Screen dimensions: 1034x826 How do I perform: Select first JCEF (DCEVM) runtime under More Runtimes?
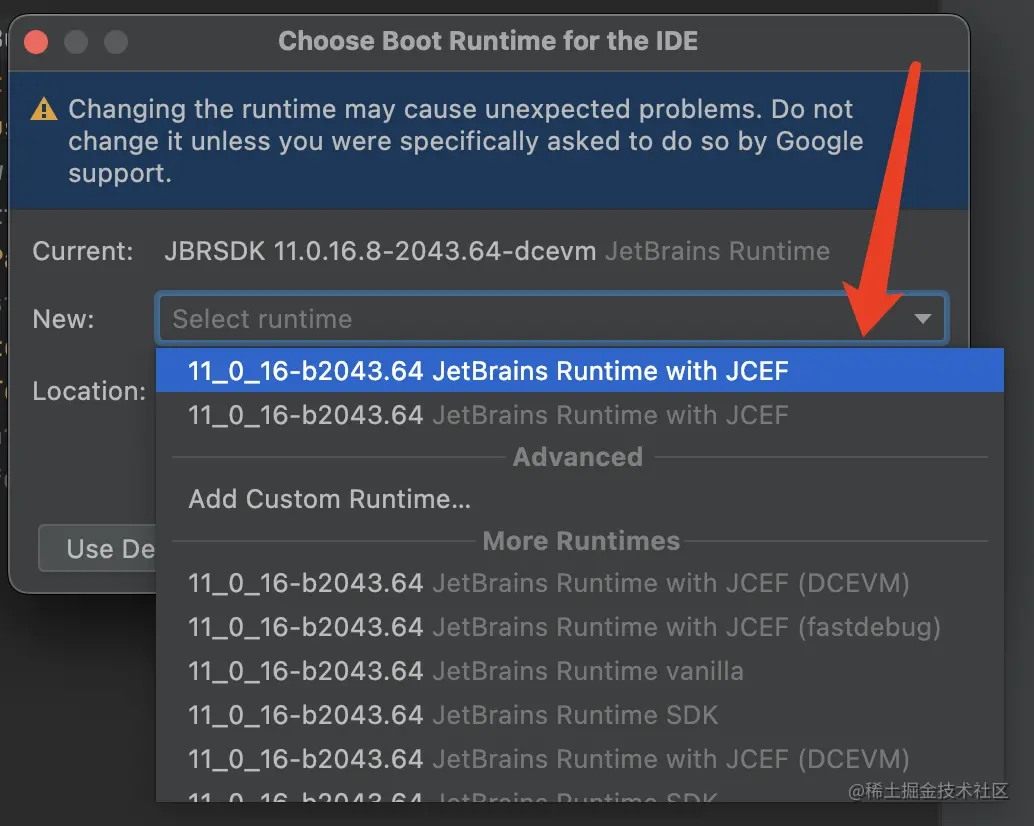(x=580, y=583)
